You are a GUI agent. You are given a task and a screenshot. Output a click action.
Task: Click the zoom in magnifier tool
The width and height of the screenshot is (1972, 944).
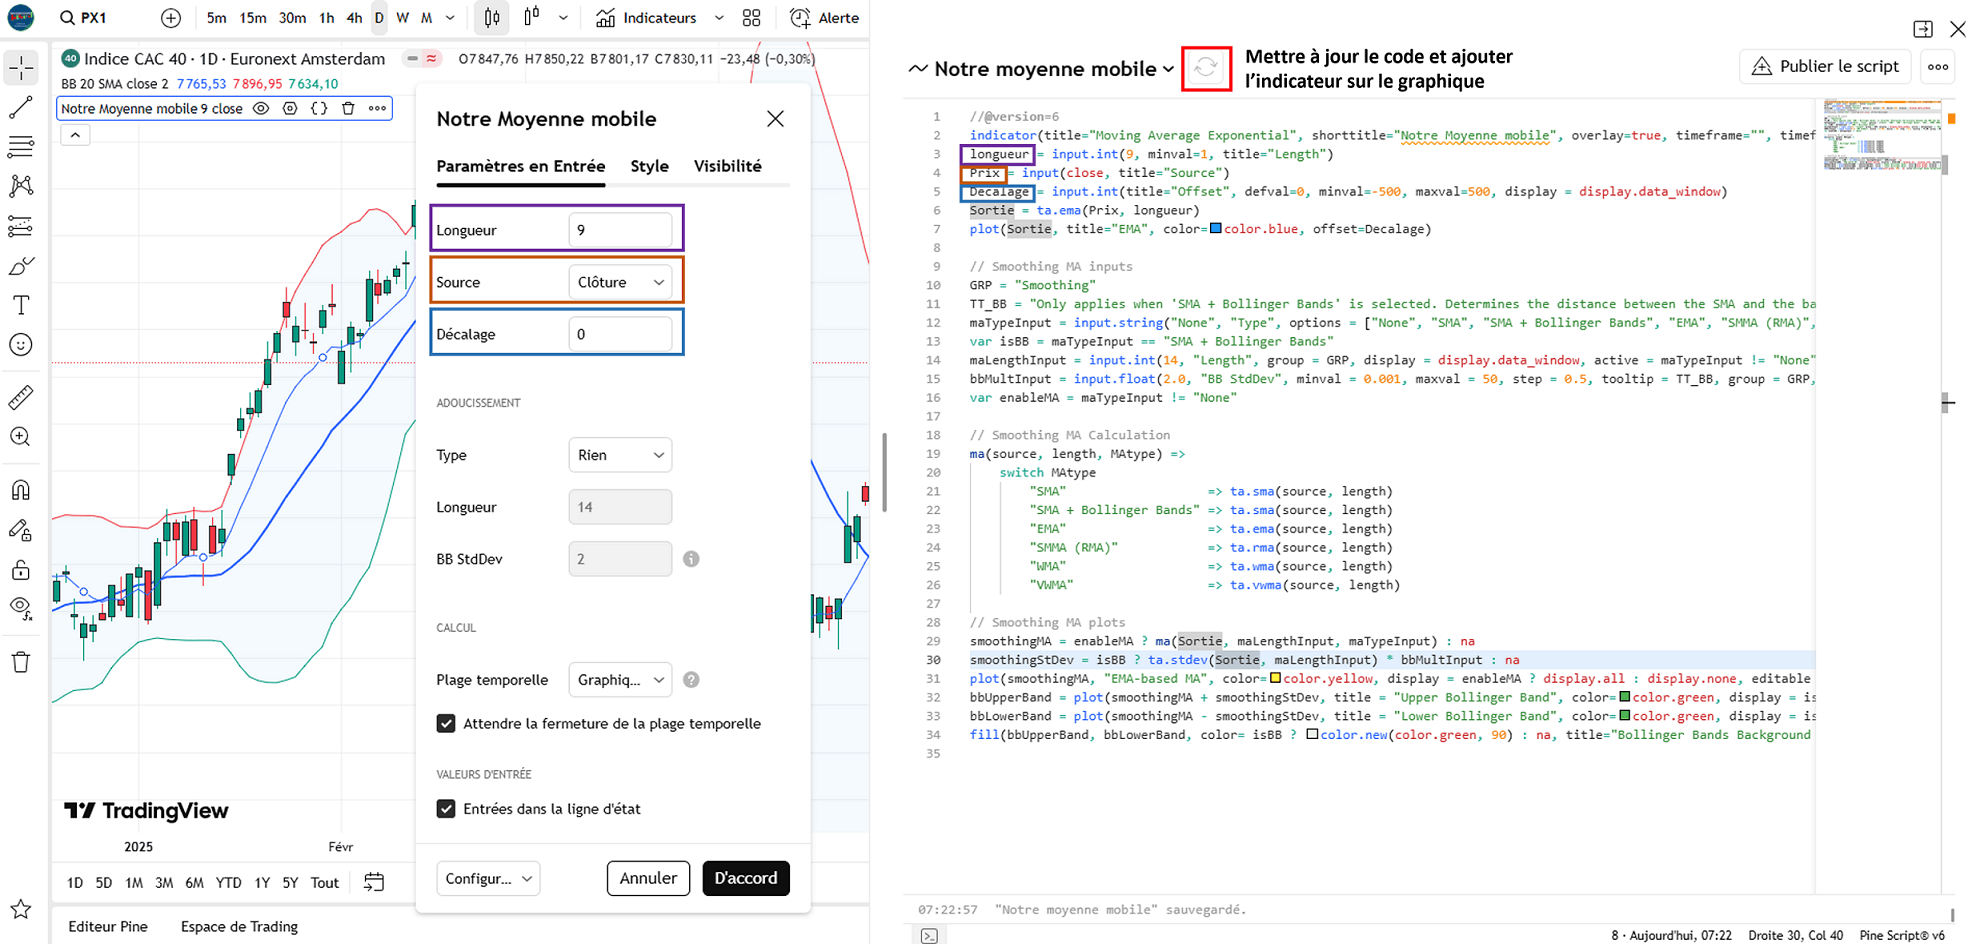tap(21, 437)
